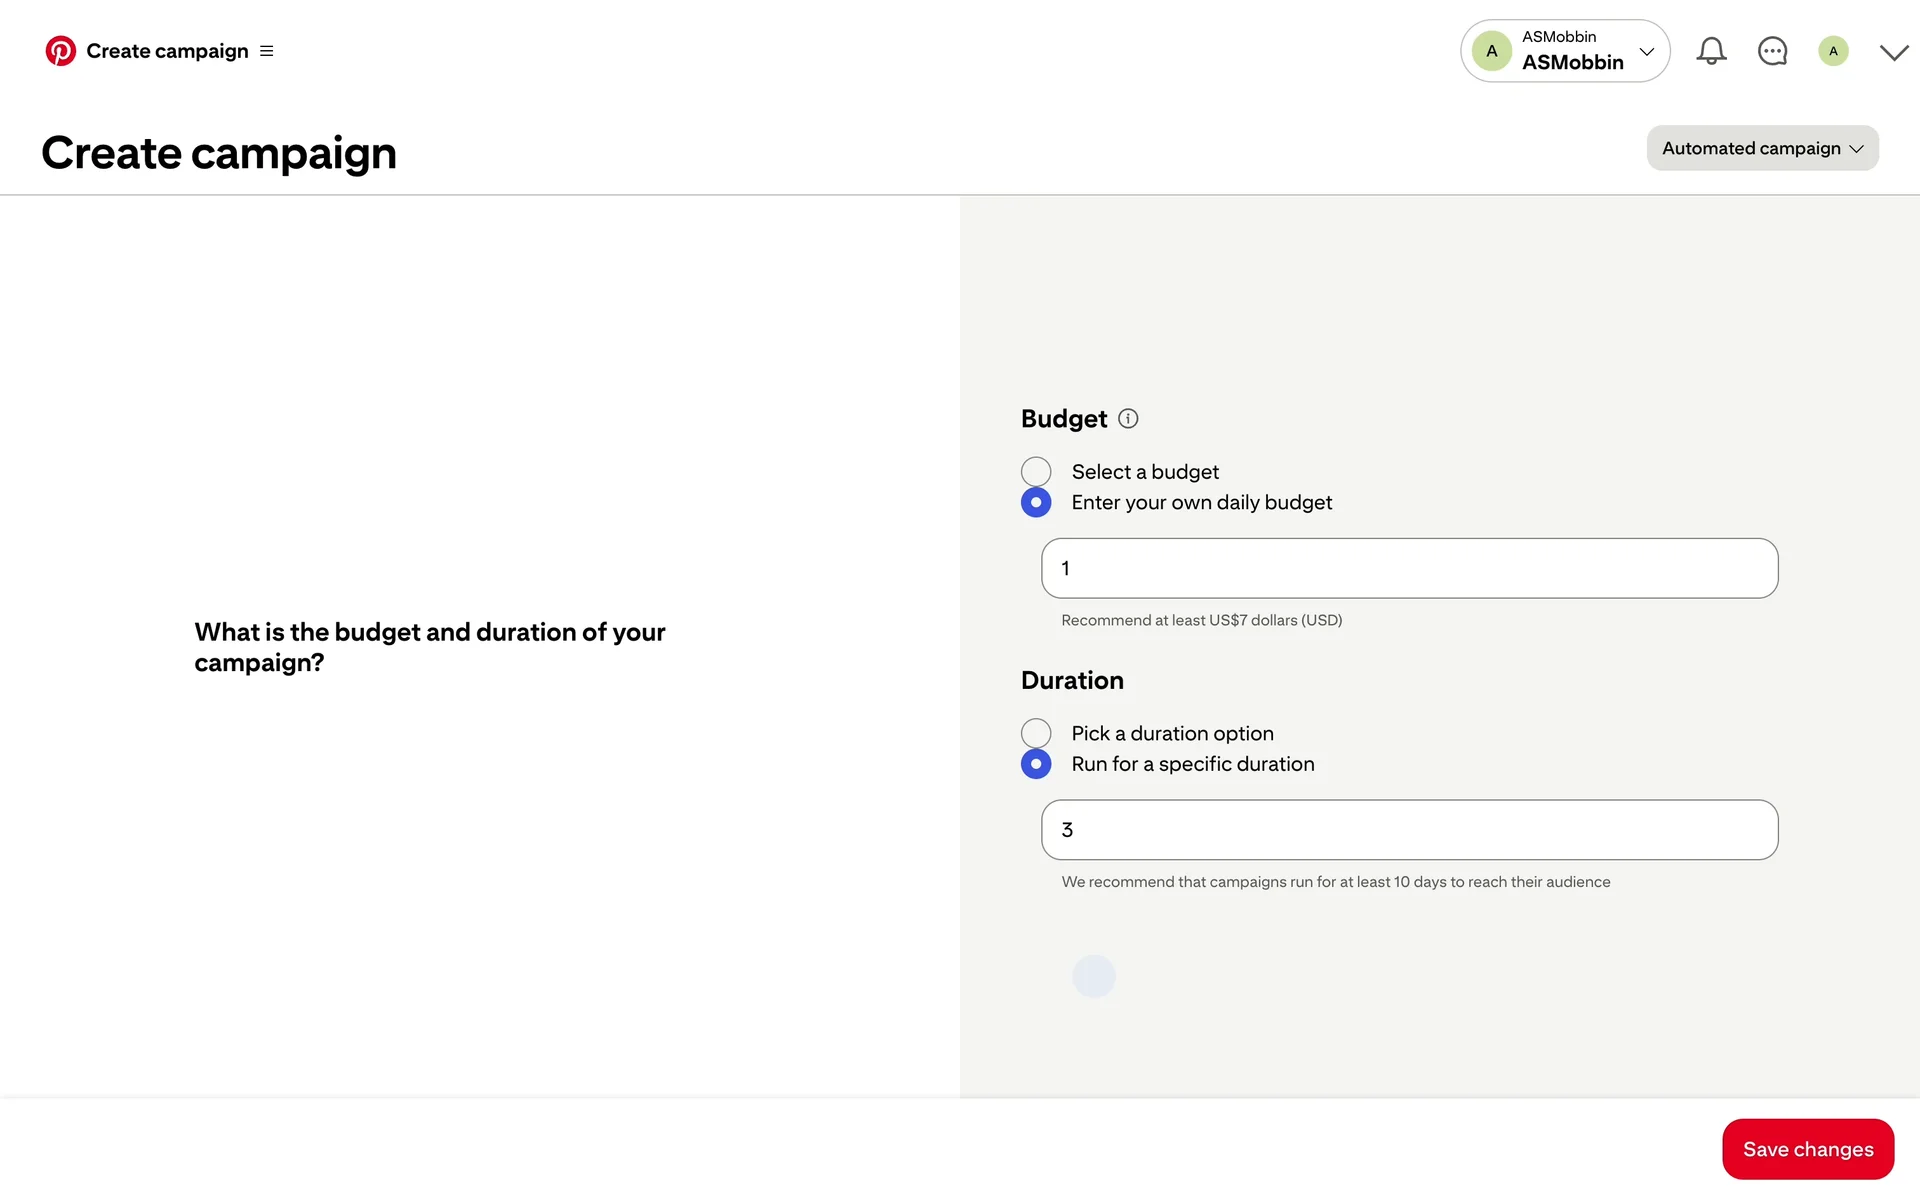Screen dimensions: 1920x1200
Task: Open the Automated campaign dropdown
Action: tap(1762, 148)
